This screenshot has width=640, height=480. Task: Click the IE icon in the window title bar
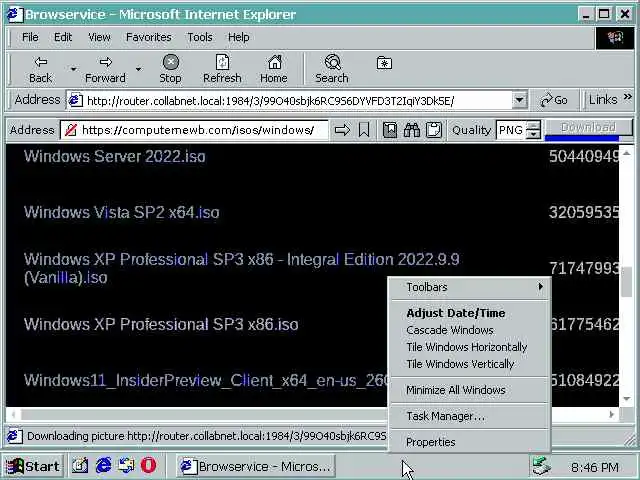pos(15,14)
